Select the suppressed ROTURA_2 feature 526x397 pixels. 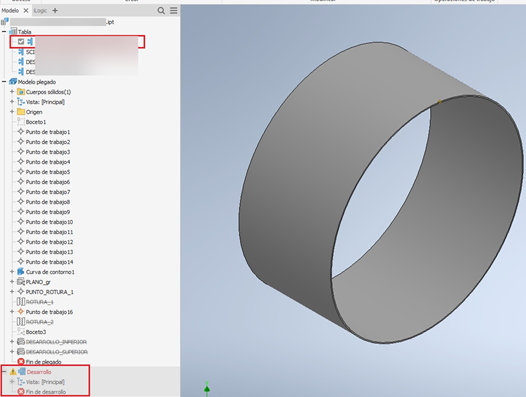pos(40,322)
